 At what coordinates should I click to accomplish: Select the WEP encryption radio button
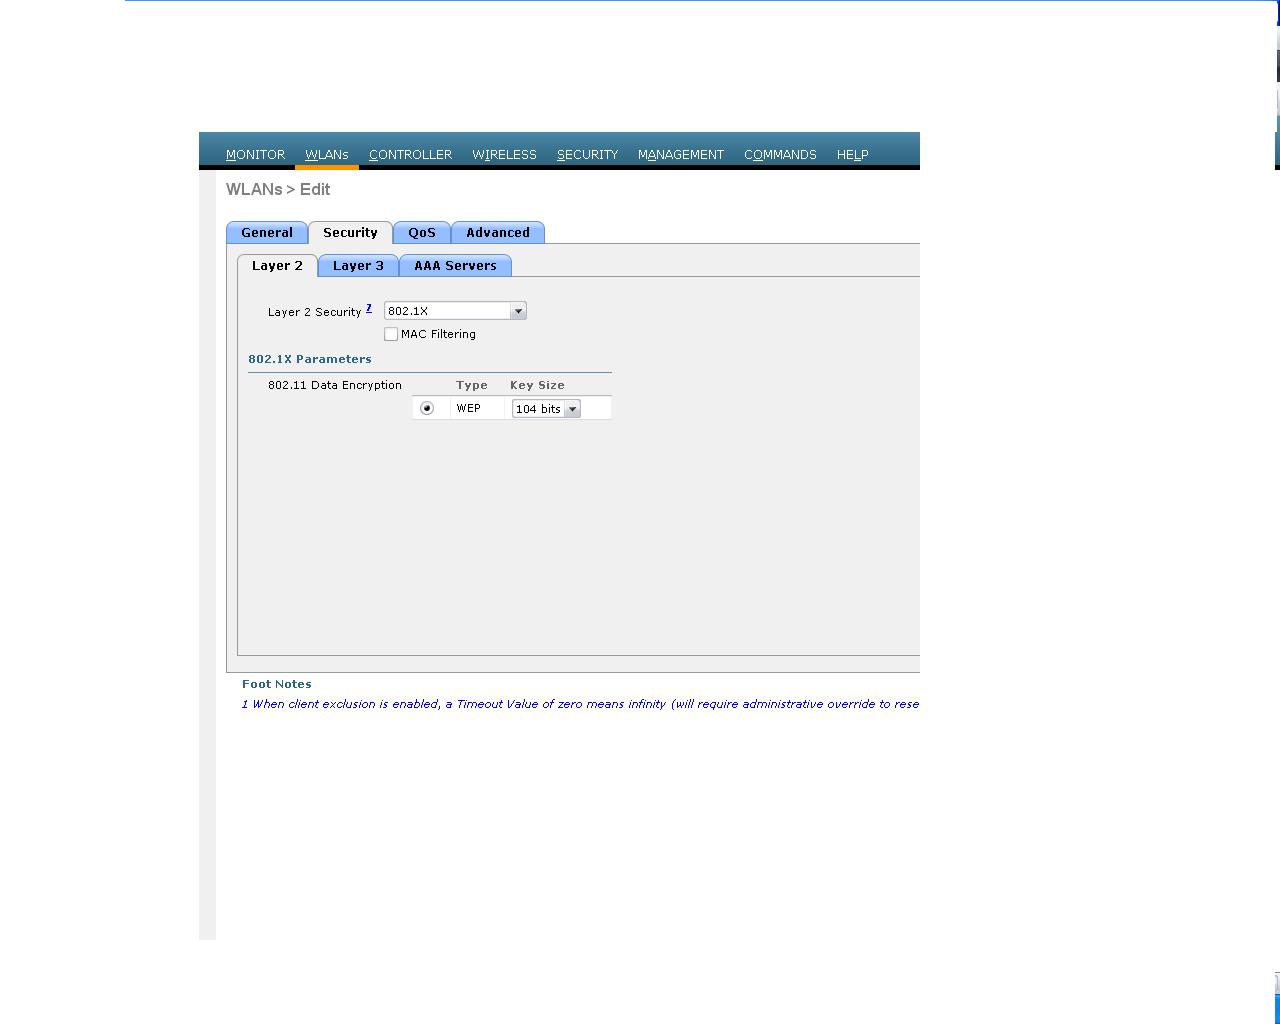tap(427, 408)
